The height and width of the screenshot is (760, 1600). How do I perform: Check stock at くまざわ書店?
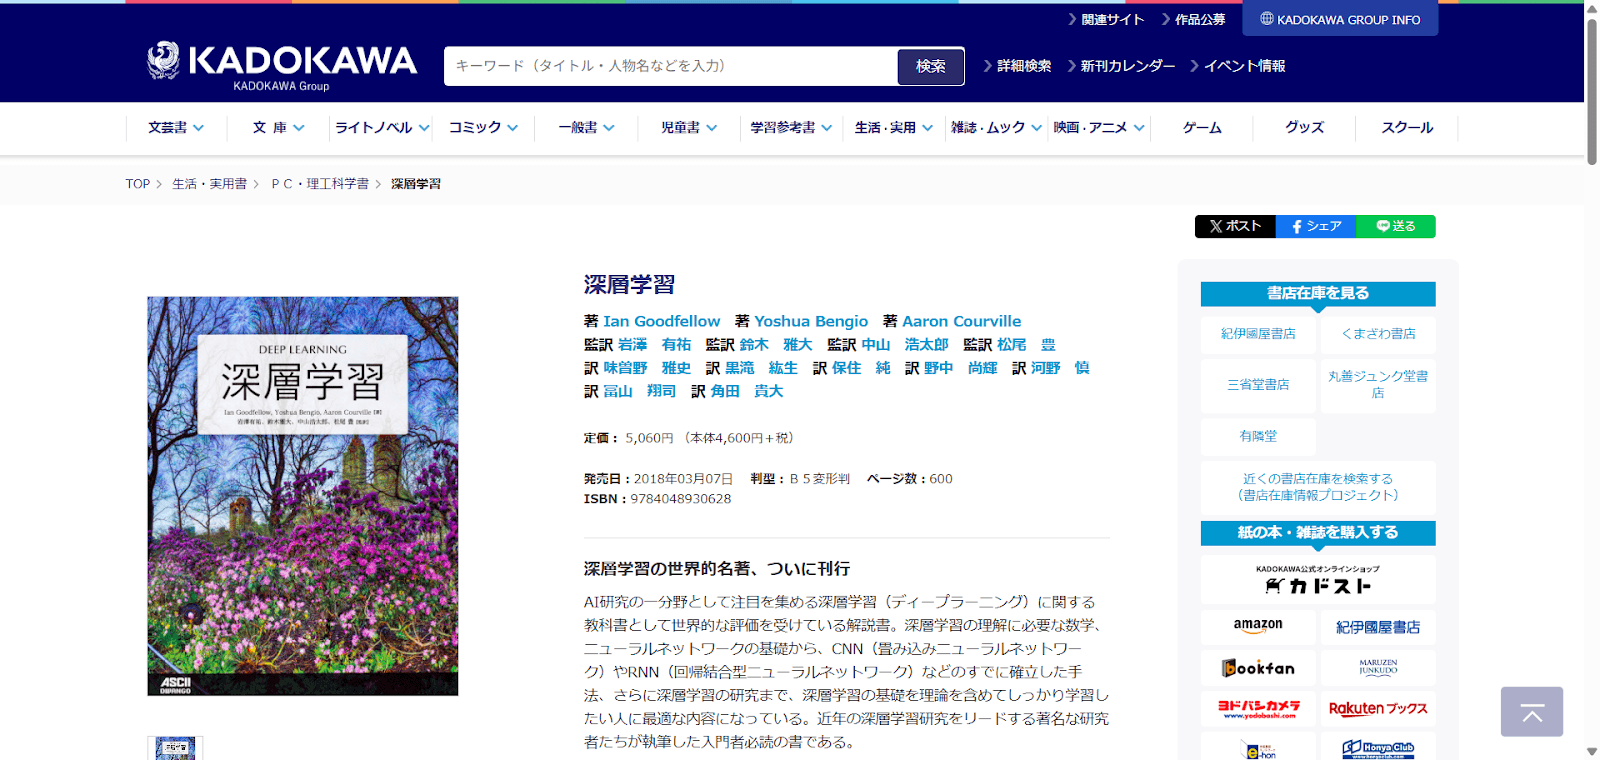(x=1378, y=334)
